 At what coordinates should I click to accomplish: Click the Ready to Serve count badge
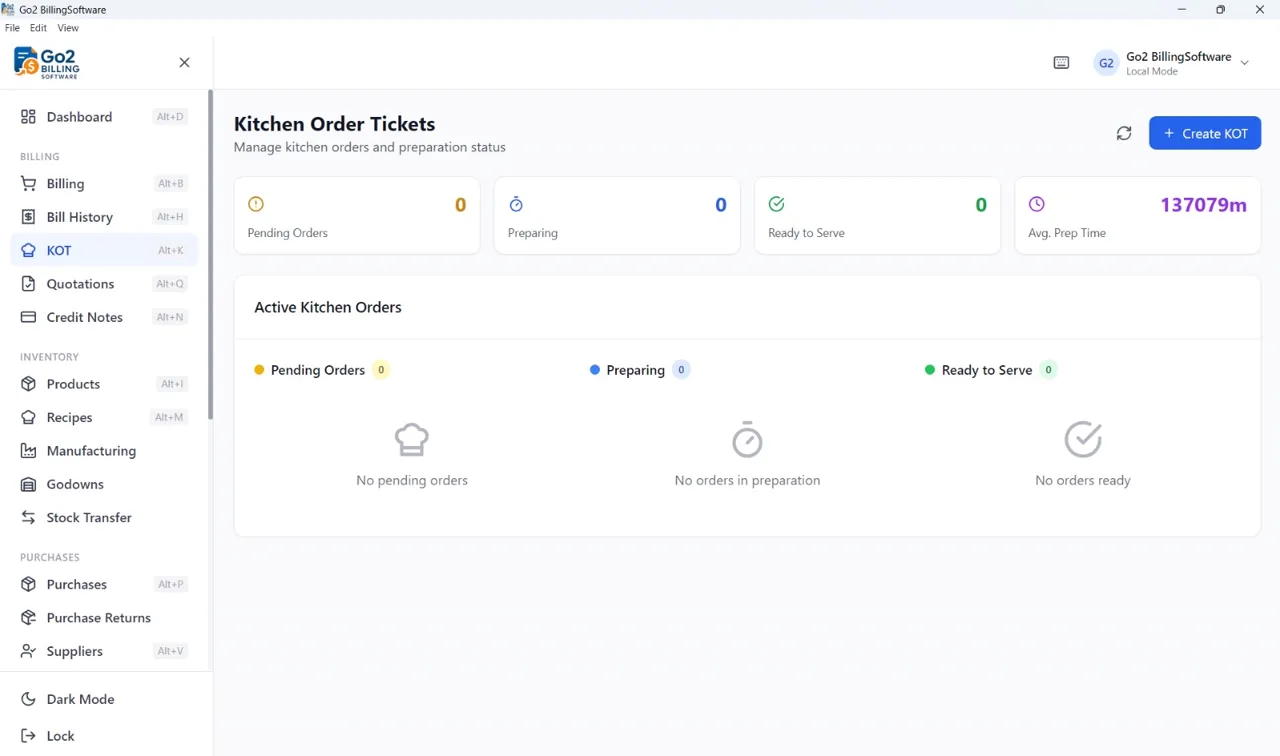coord(1048,370)
